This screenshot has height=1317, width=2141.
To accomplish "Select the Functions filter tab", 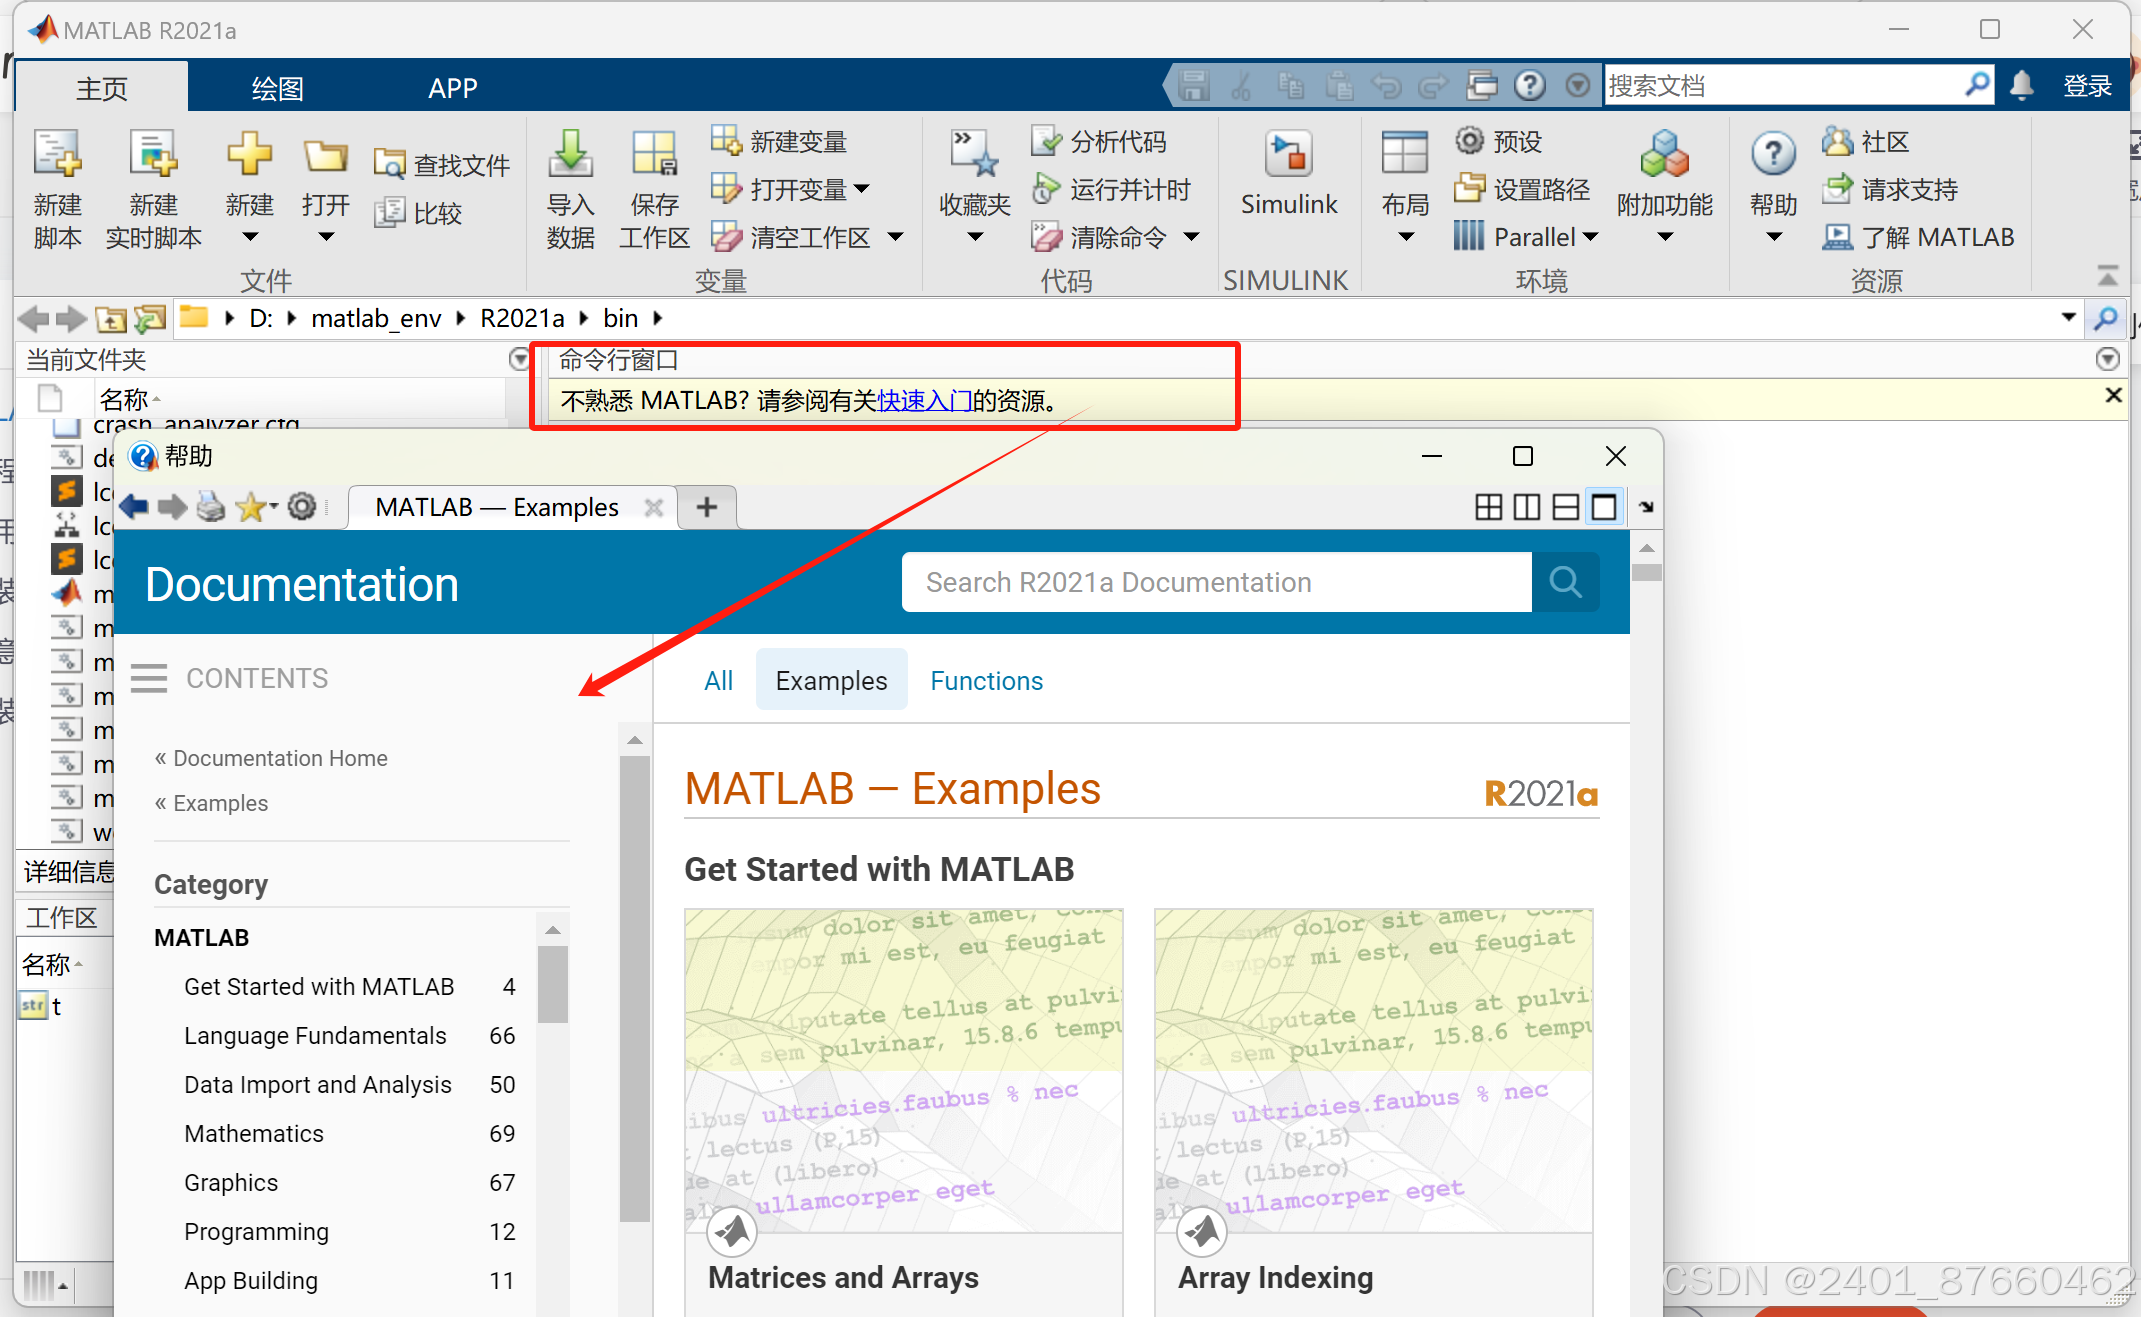I will (986, 680).
